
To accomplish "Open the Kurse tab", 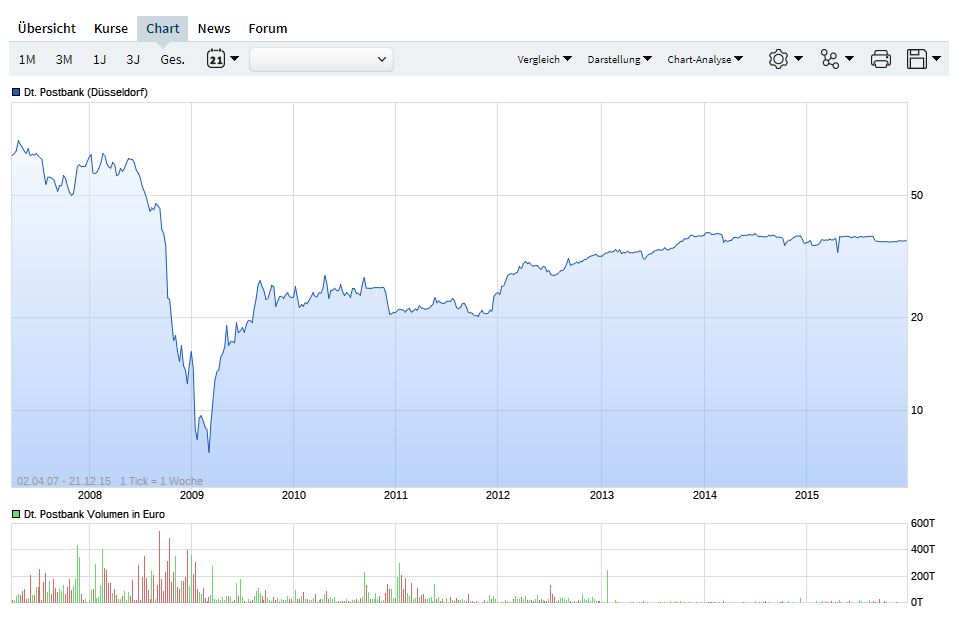I will click(x=111, y=29).
